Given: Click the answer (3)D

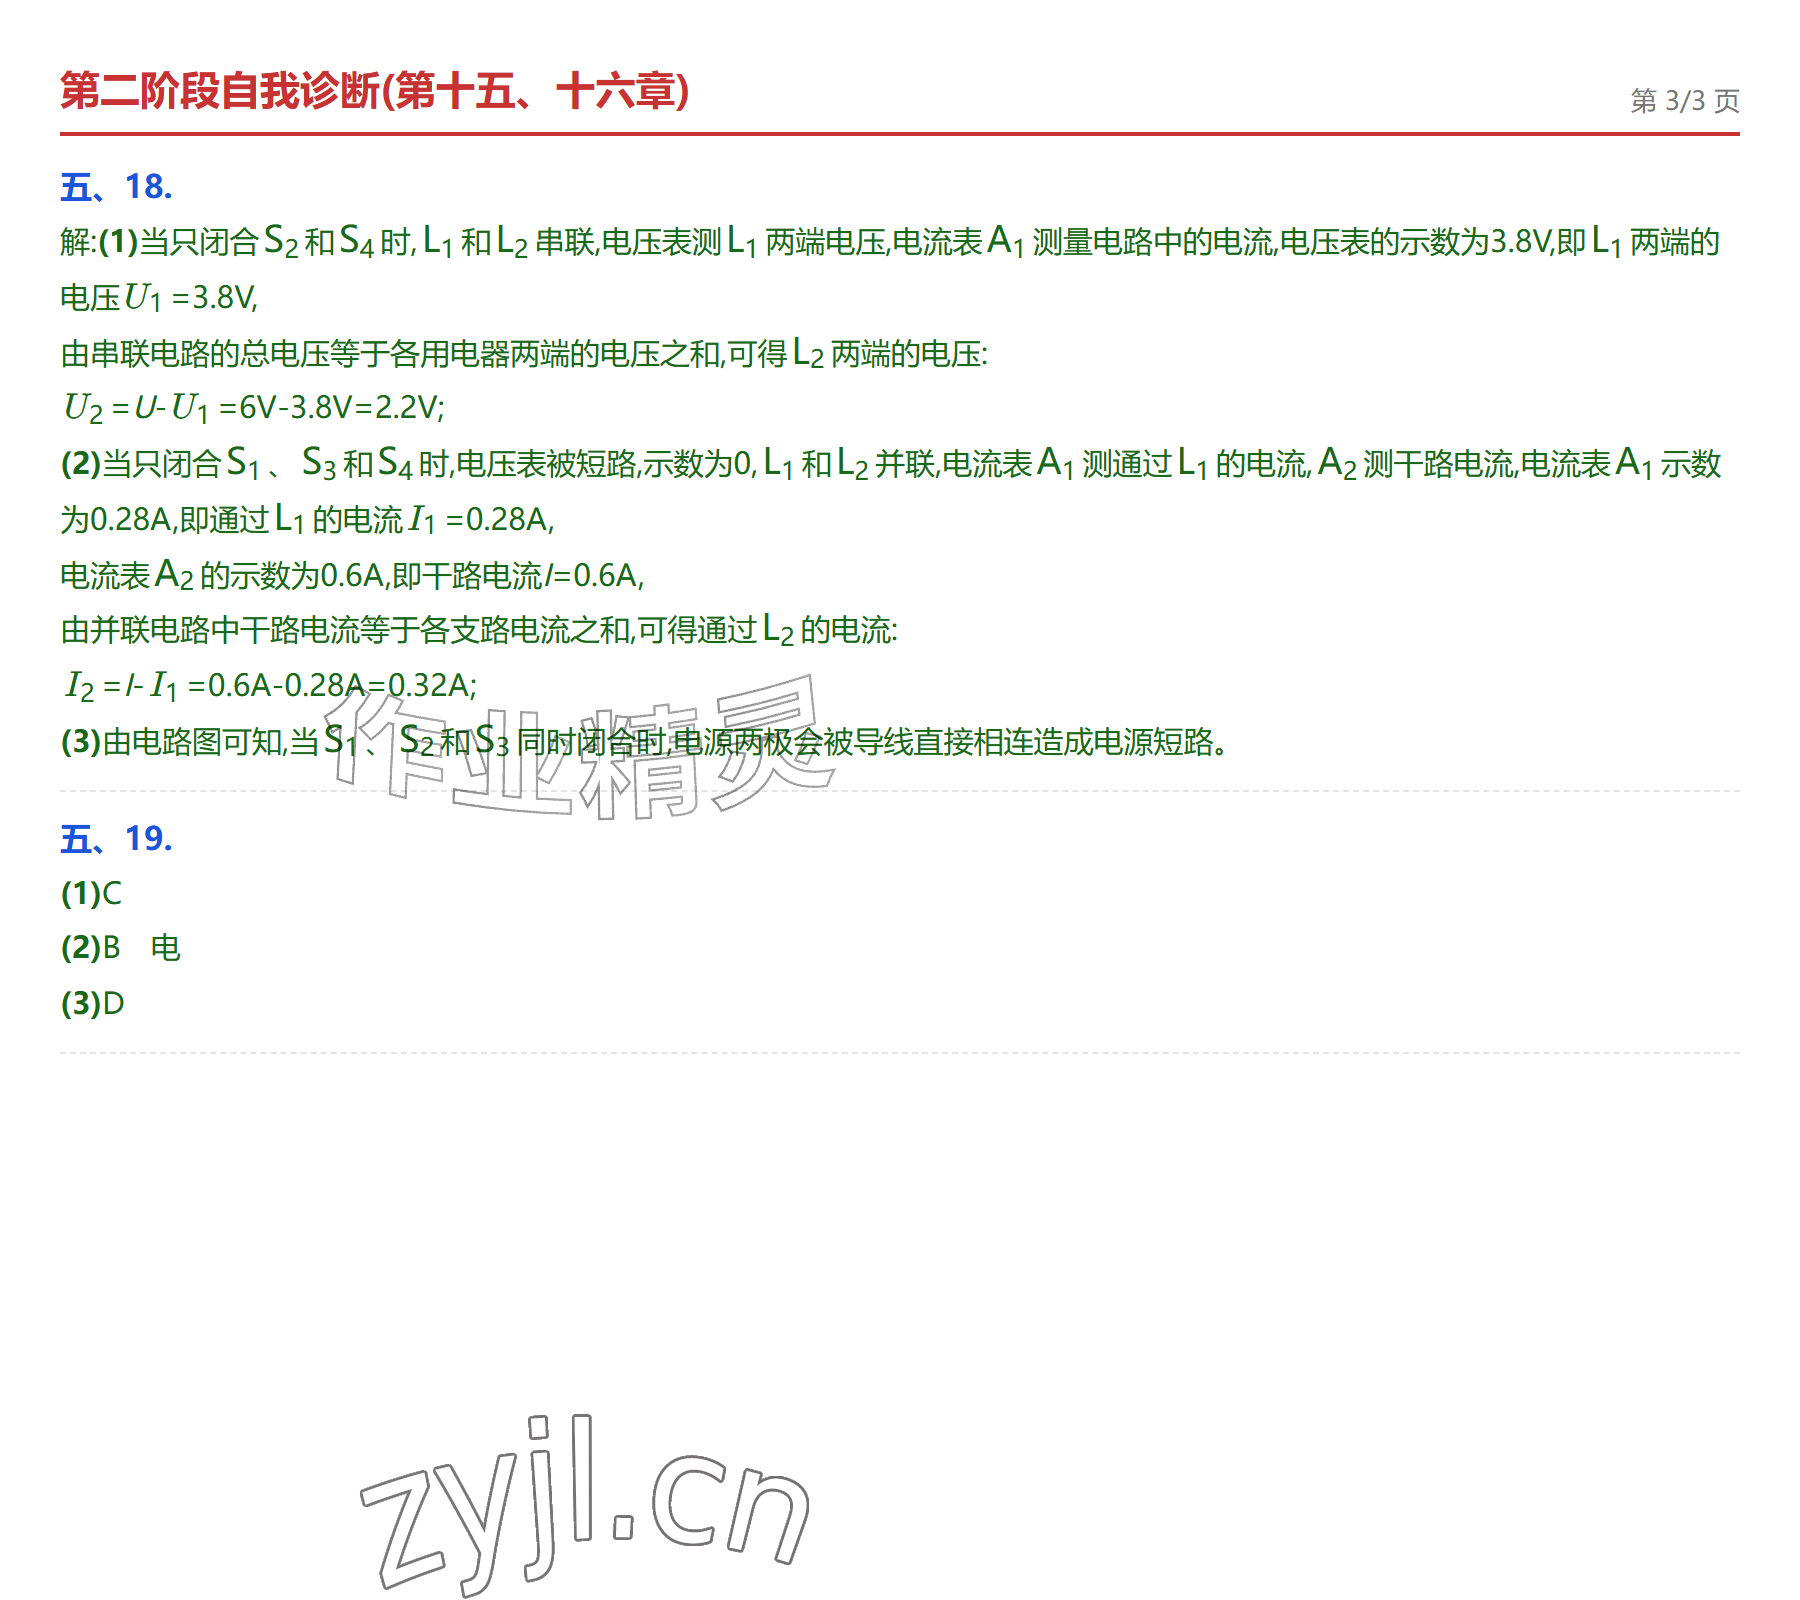Looking at the screenshot, I should (92, 1003).
